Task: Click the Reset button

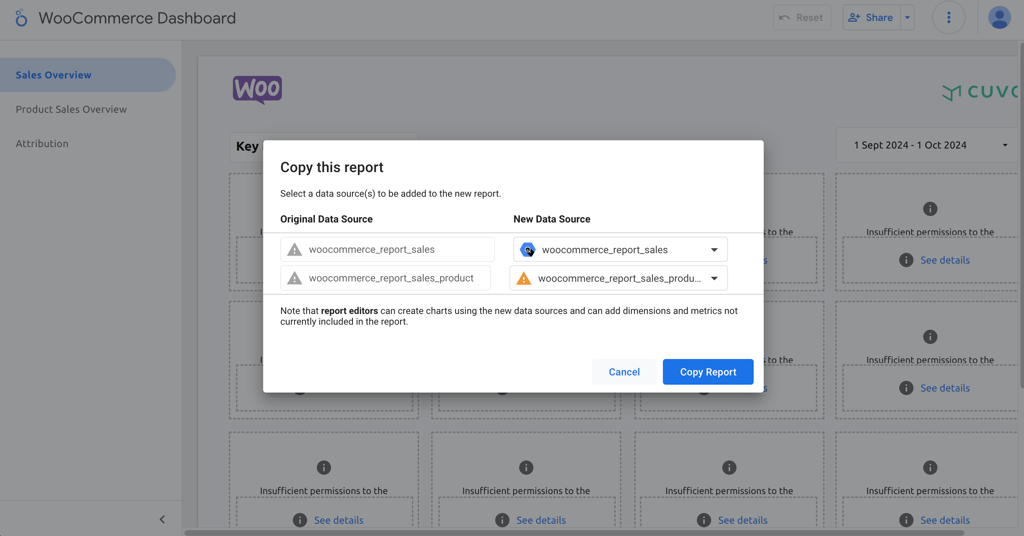Action: click(801, 18)
